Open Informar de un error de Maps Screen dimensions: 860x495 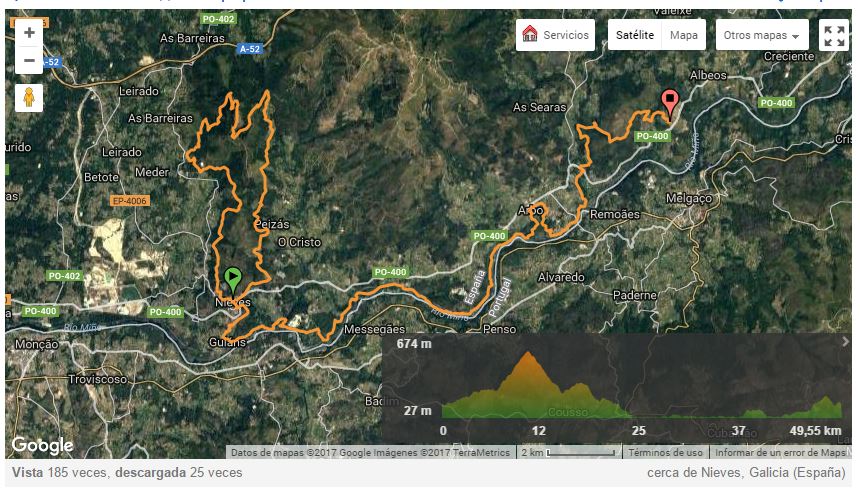(780, 453)
